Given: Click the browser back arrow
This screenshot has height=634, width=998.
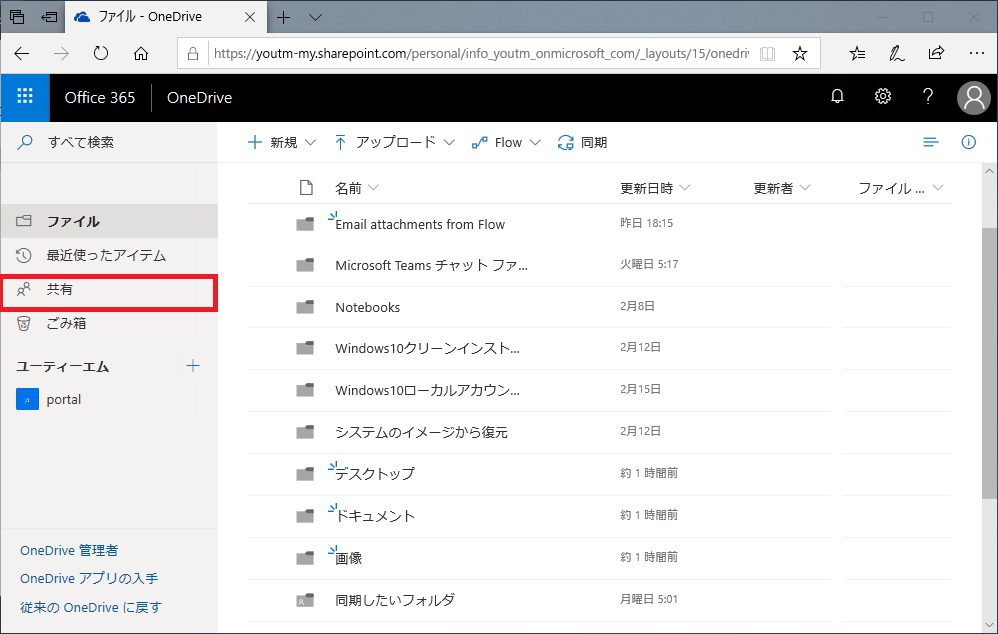Looking at the screenshot, I should (x=22, y=53).
